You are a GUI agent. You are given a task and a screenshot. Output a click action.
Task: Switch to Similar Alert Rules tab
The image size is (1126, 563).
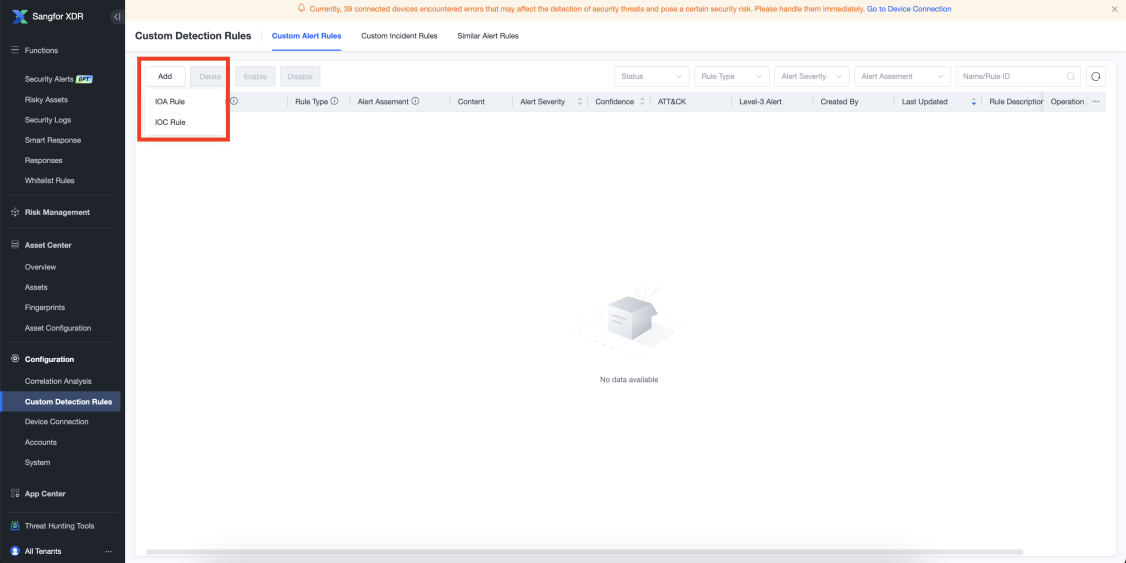[x=488, y=36]
